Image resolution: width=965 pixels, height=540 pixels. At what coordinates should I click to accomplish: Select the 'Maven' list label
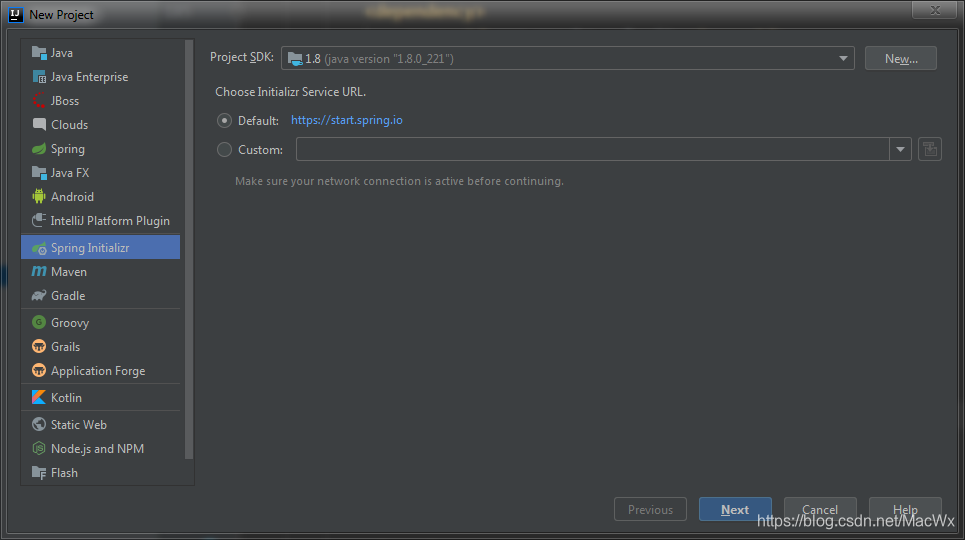tap(69, 272)
